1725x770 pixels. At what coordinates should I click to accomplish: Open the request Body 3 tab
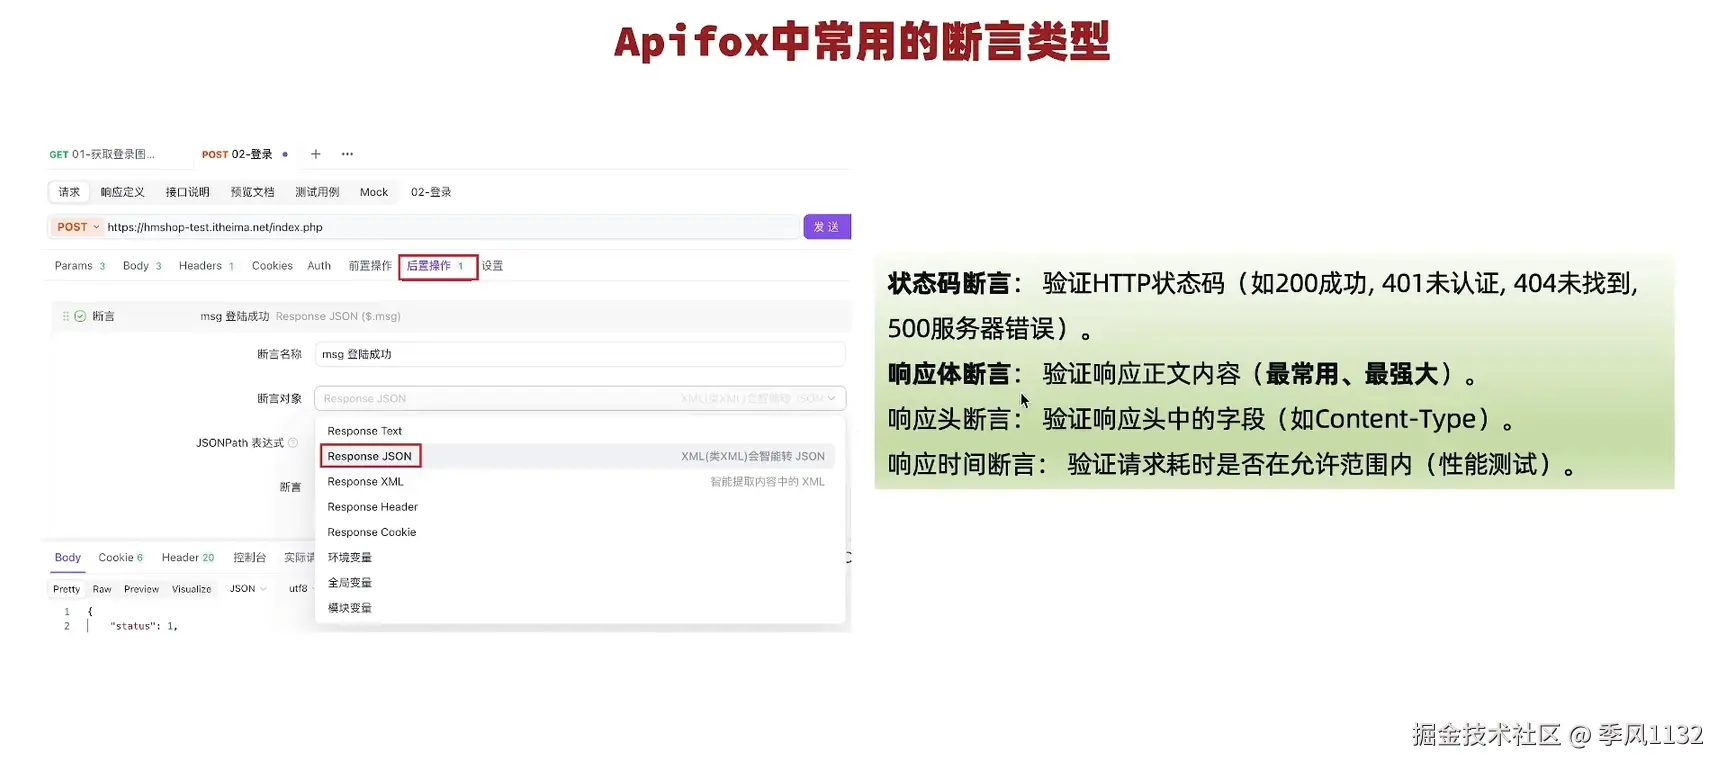pos(142,266)
